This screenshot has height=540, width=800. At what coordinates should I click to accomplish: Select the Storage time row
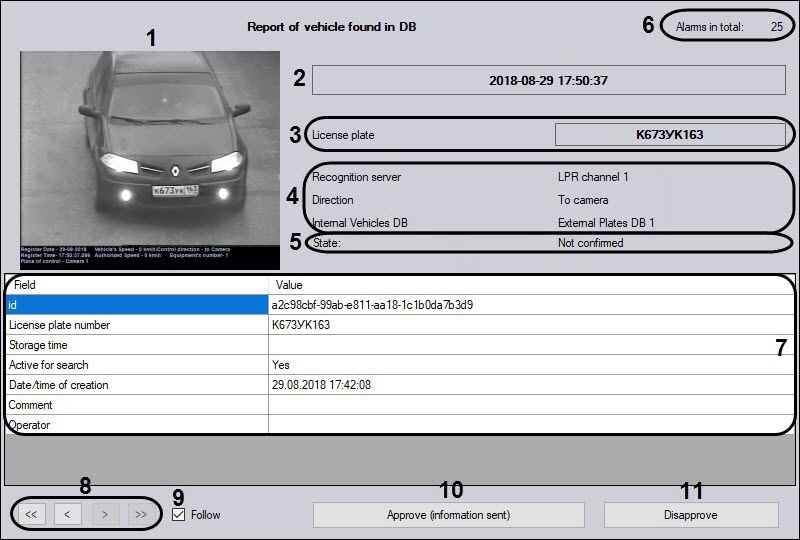(136, 345)
